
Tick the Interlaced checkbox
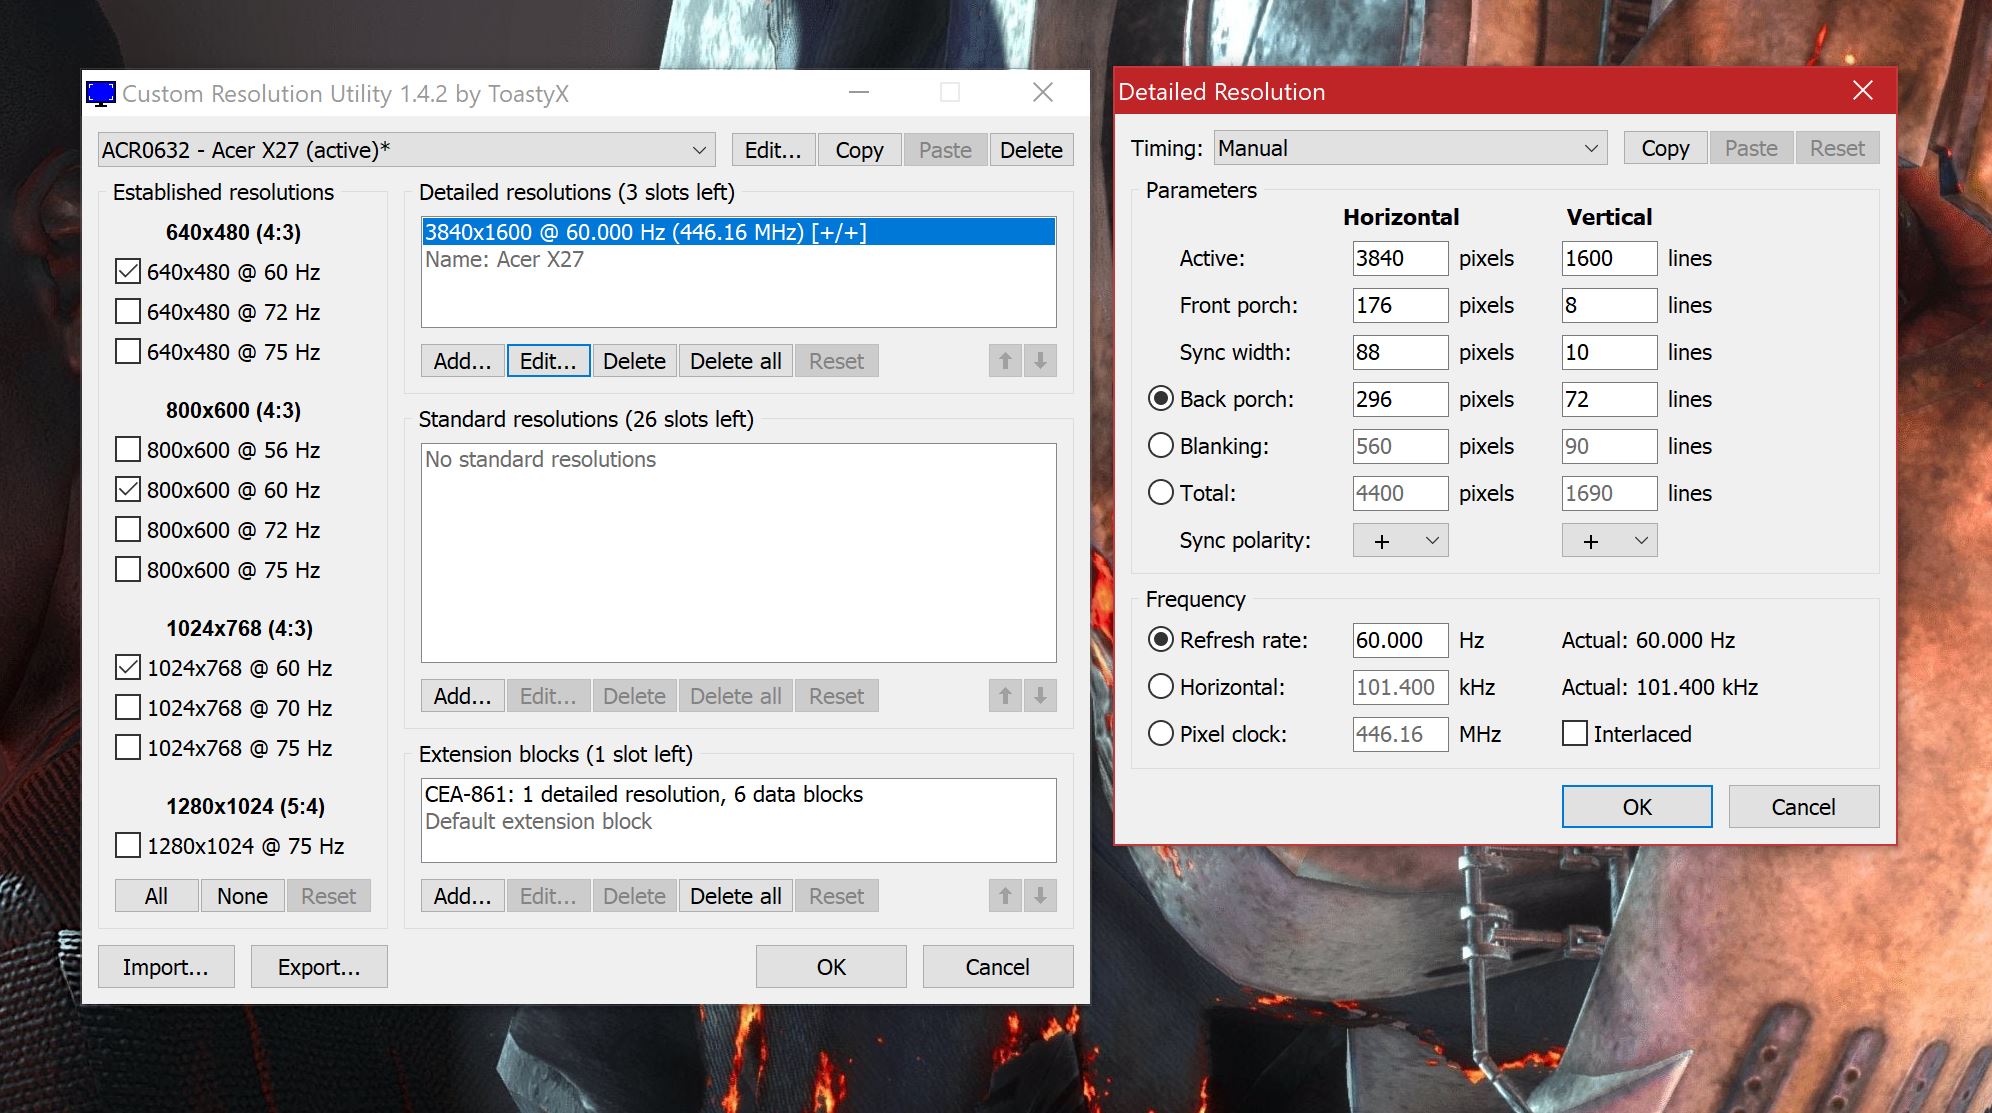1575,734
